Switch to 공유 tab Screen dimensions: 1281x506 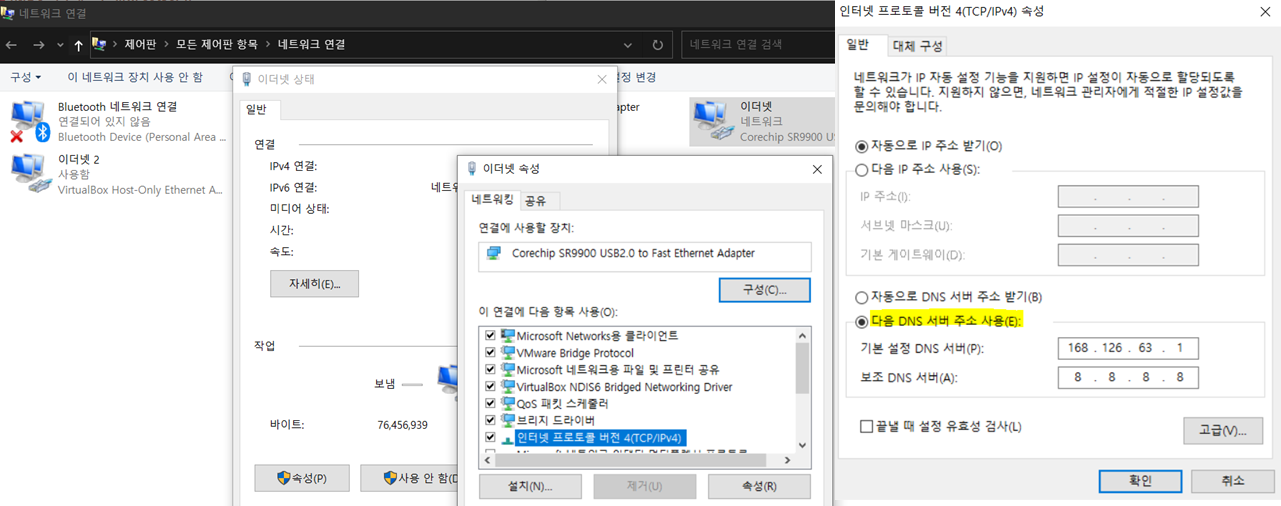click(x=536, y=200)
